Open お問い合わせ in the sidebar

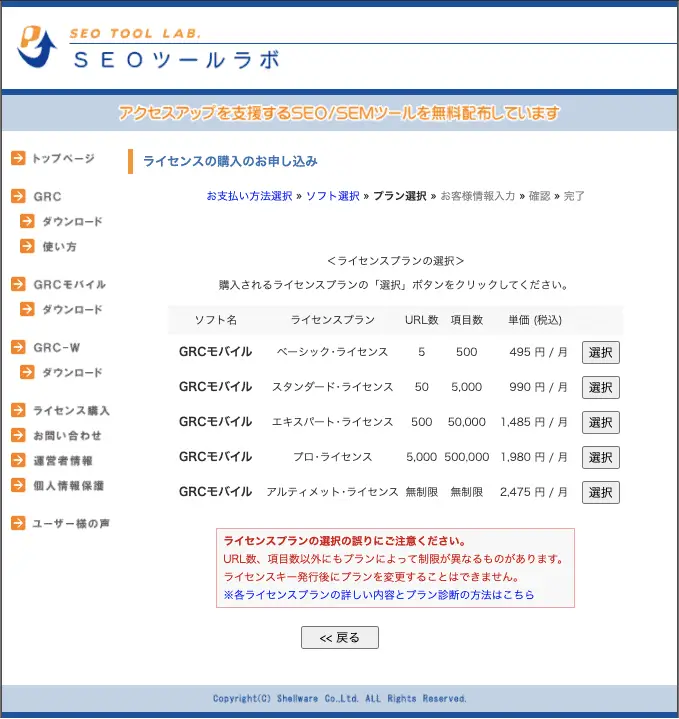point(67,435)
